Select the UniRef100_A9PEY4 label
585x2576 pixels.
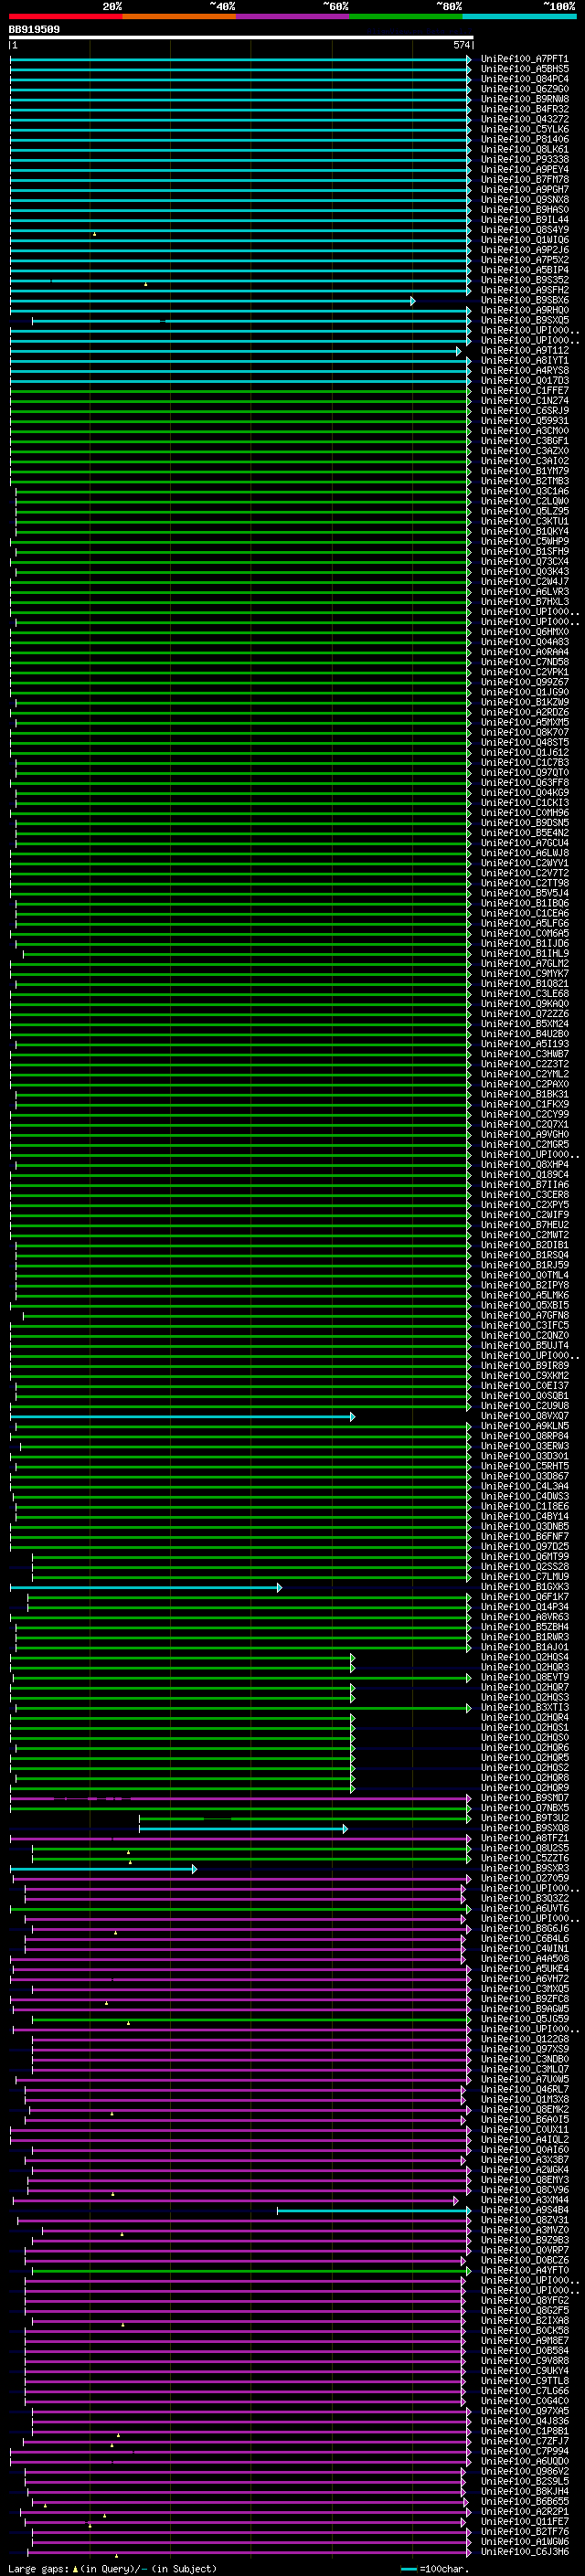click(525, 170)
